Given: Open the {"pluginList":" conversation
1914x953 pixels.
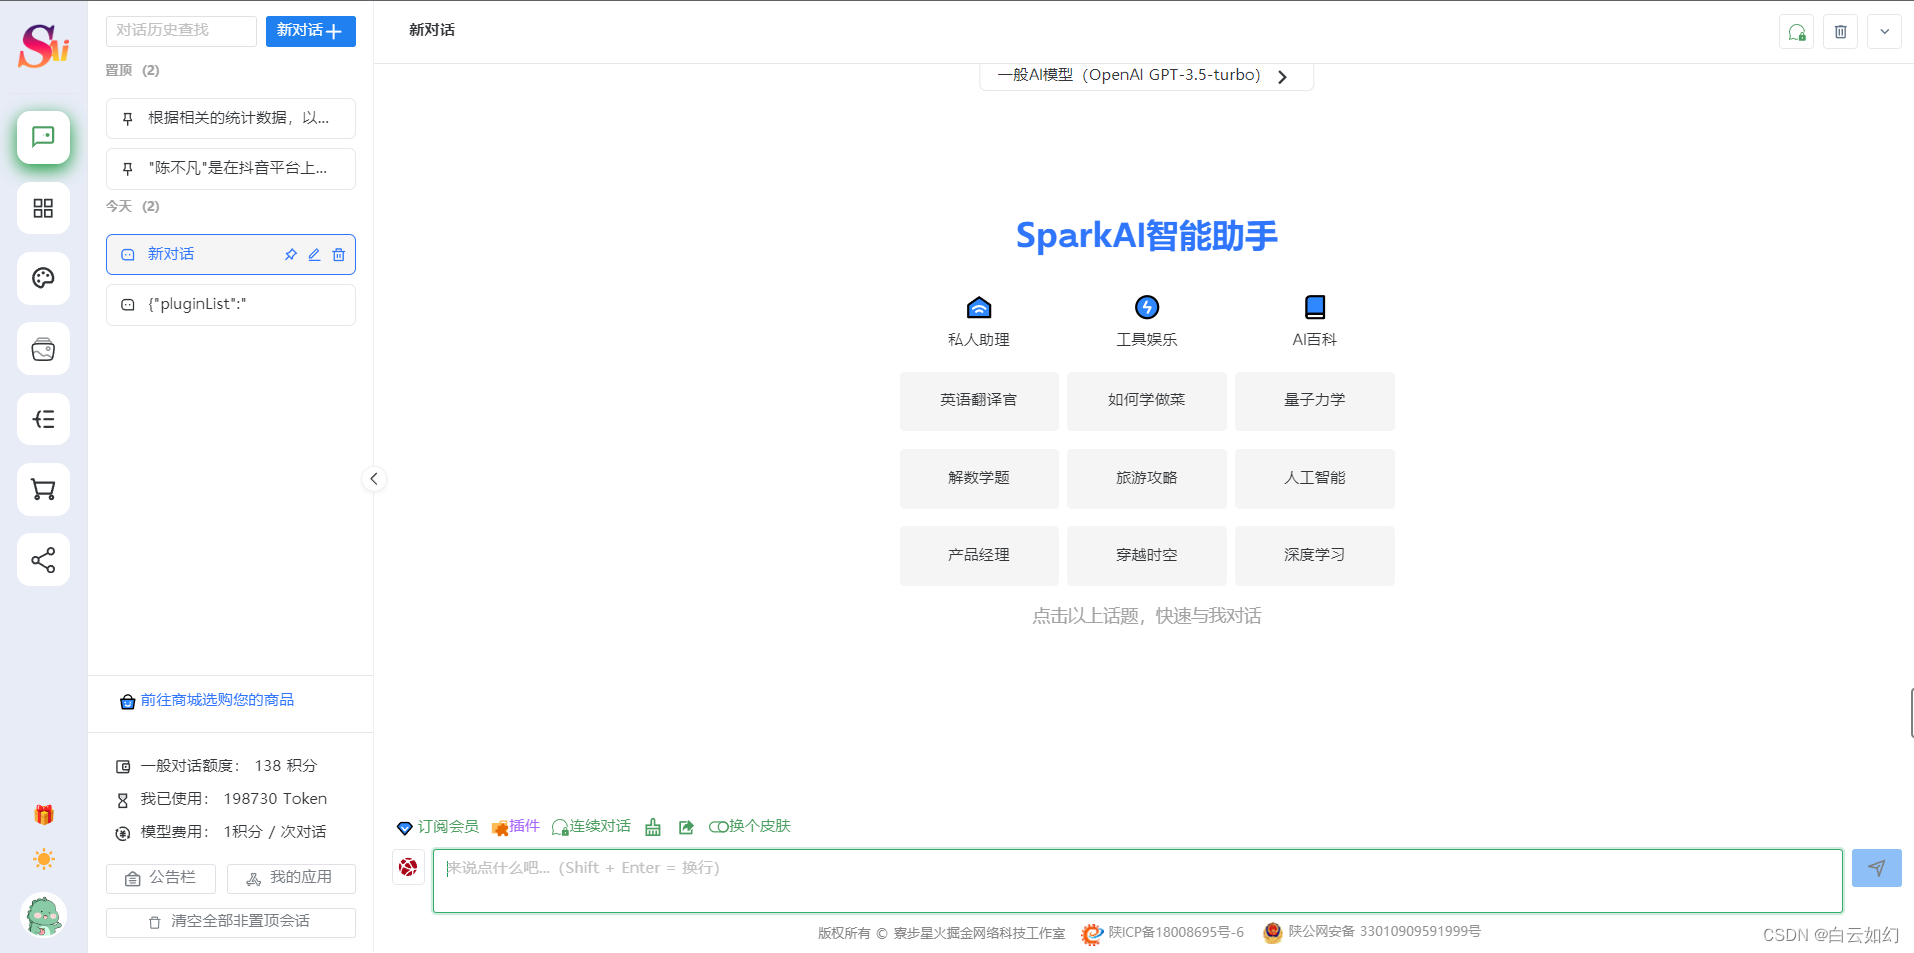Looking at the screenshot, I should (x=231, y=305).
